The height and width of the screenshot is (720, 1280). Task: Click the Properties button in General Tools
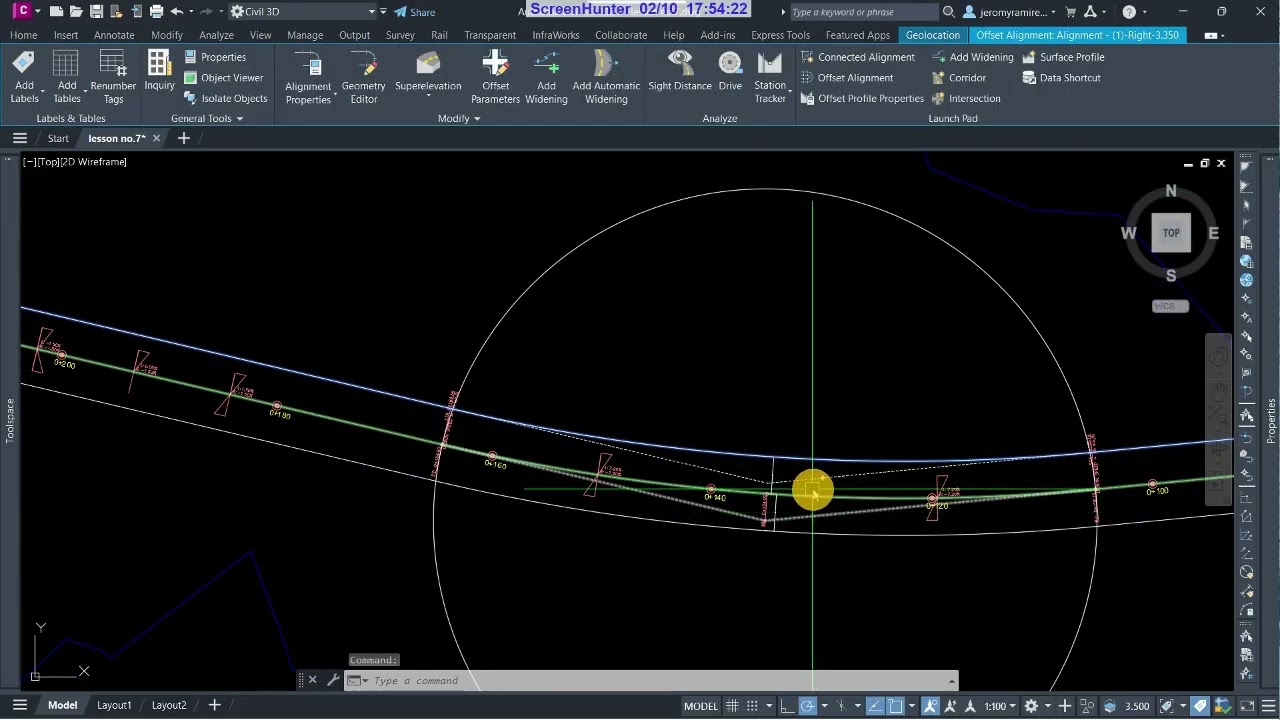[x=215, y=57]
